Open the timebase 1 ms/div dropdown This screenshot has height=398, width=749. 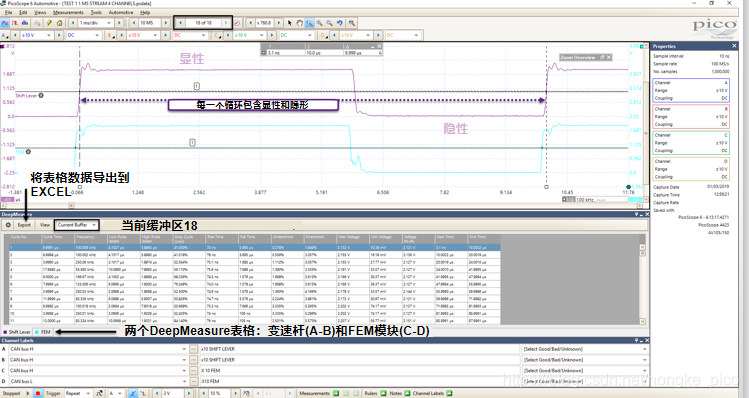(x=96, y=23)
